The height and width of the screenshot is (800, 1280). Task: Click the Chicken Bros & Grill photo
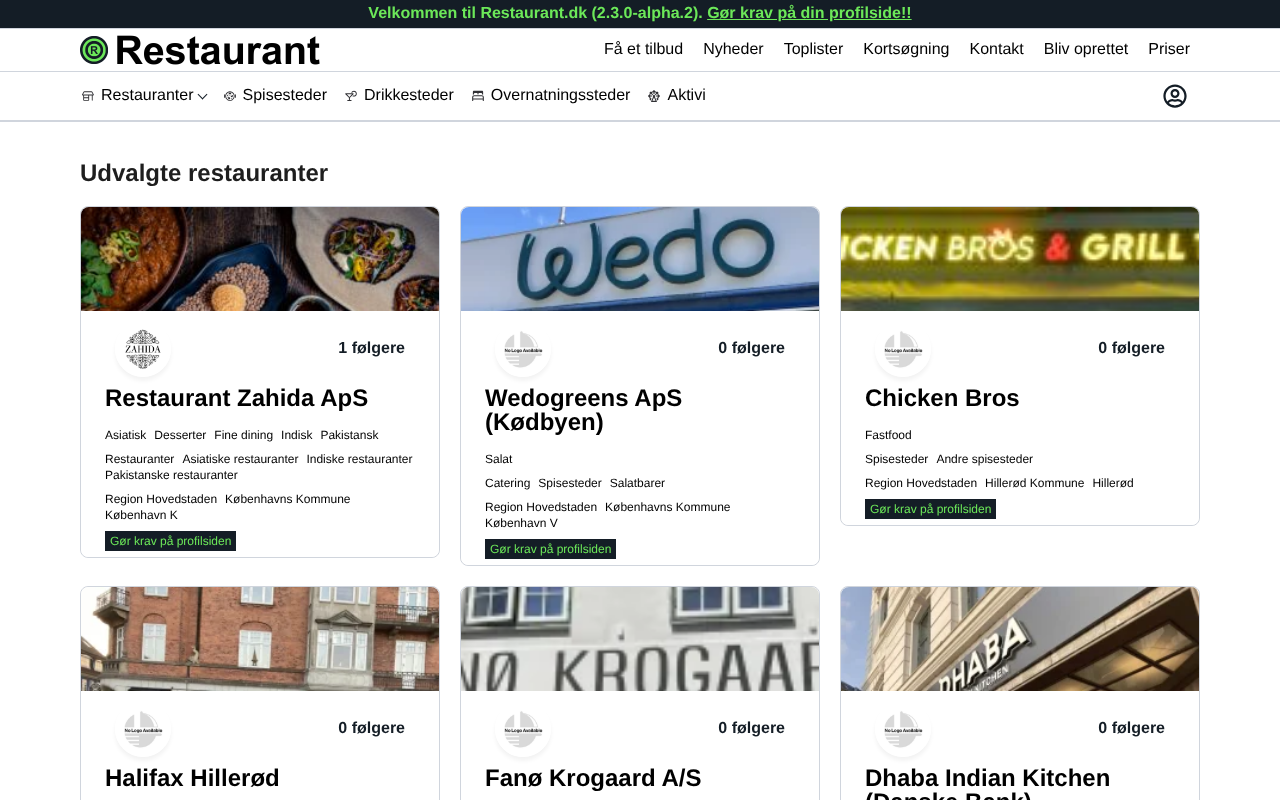(x=1020, y=259)
